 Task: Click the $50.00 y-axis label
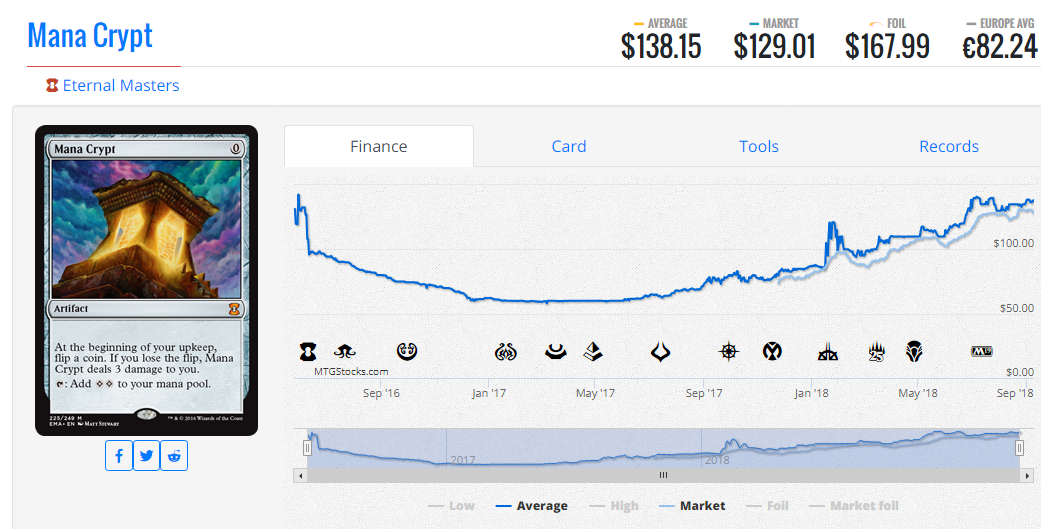click(x=1017, y=308)
